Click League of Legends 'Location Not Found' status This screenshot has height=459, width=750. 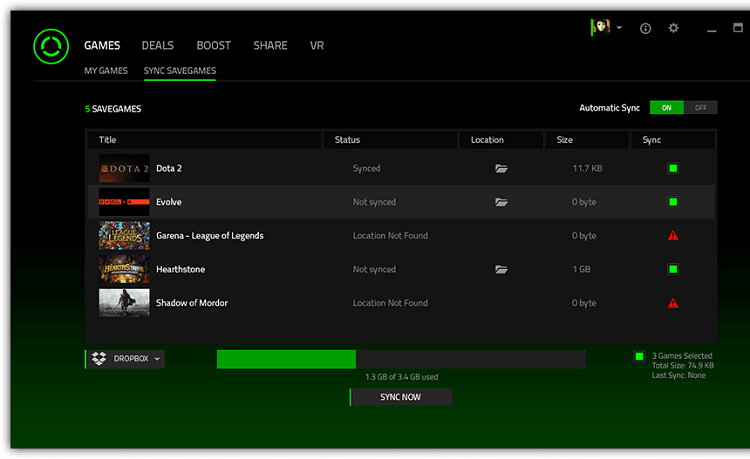pyautogui.click(x=390, y=236)
